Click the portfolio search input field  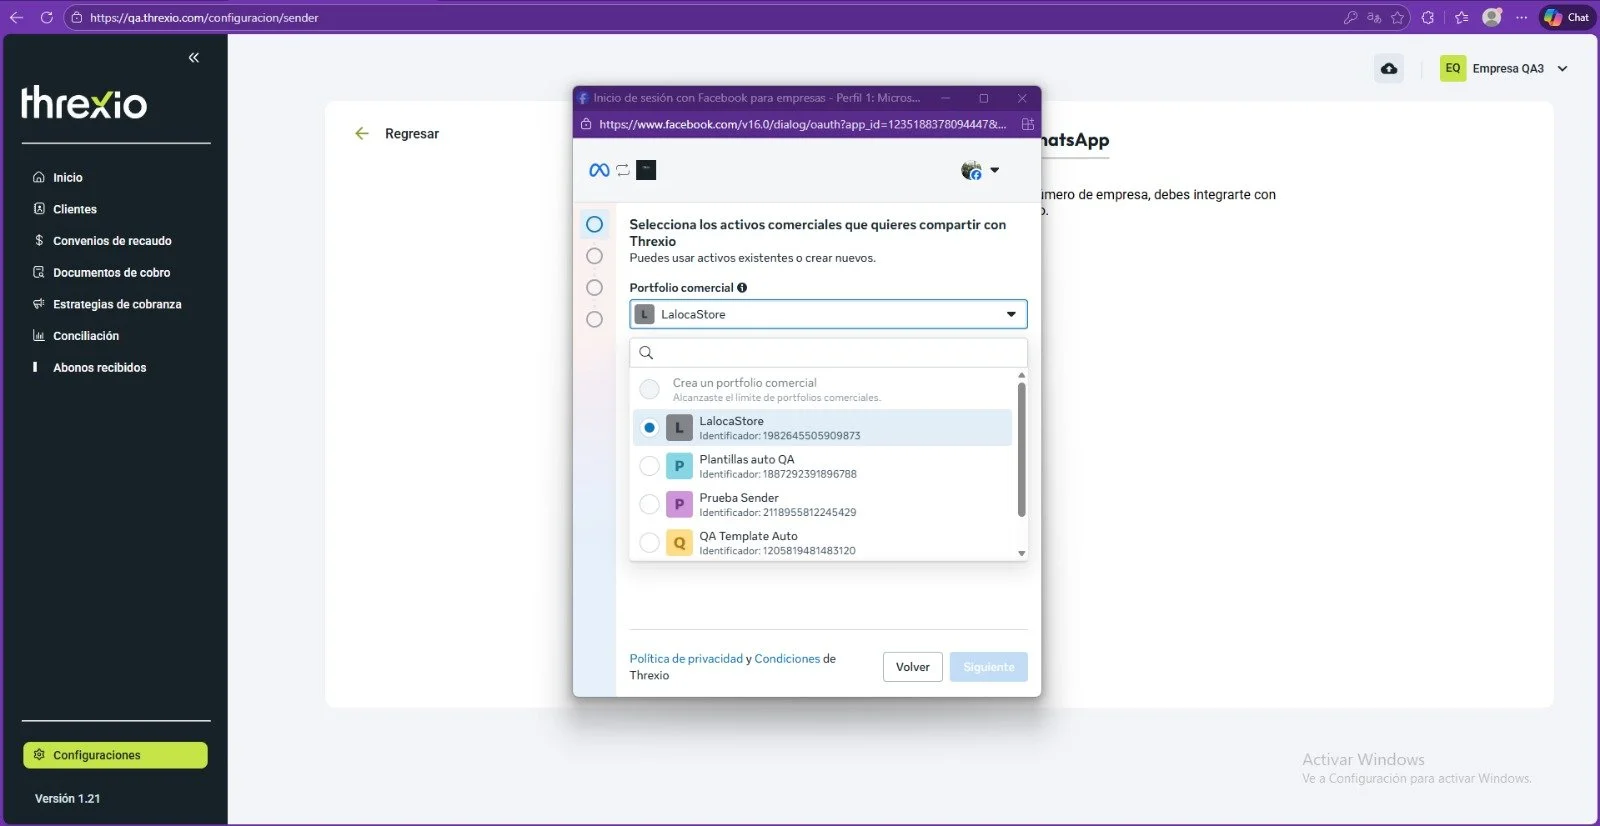click(x=828, y=352)
